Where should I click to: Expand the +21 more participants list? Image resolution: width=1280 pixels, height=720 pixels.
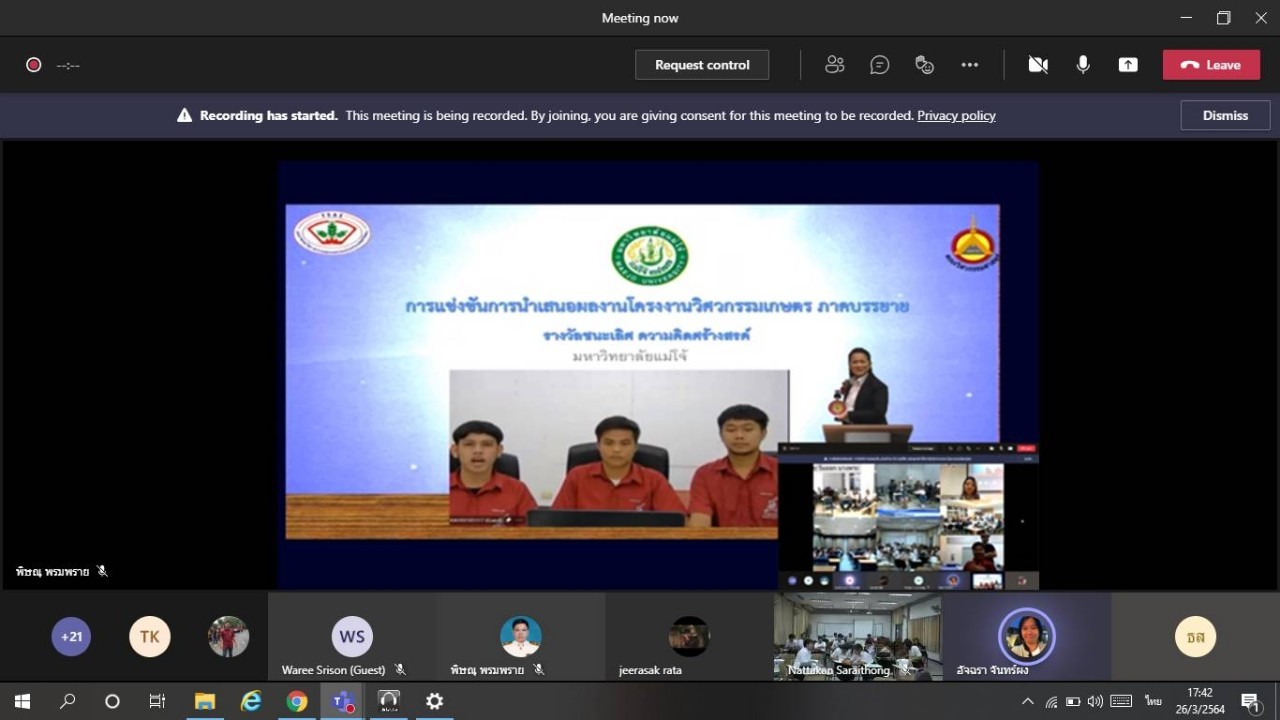click(71, 636)
